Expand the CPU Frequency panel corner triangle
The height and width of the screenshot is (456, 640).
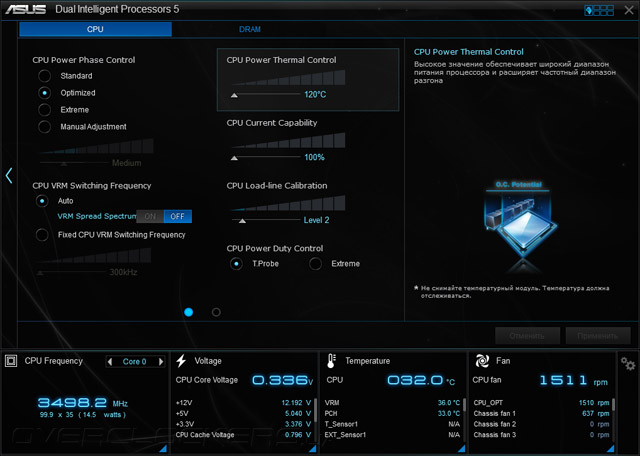coord(162,449)
